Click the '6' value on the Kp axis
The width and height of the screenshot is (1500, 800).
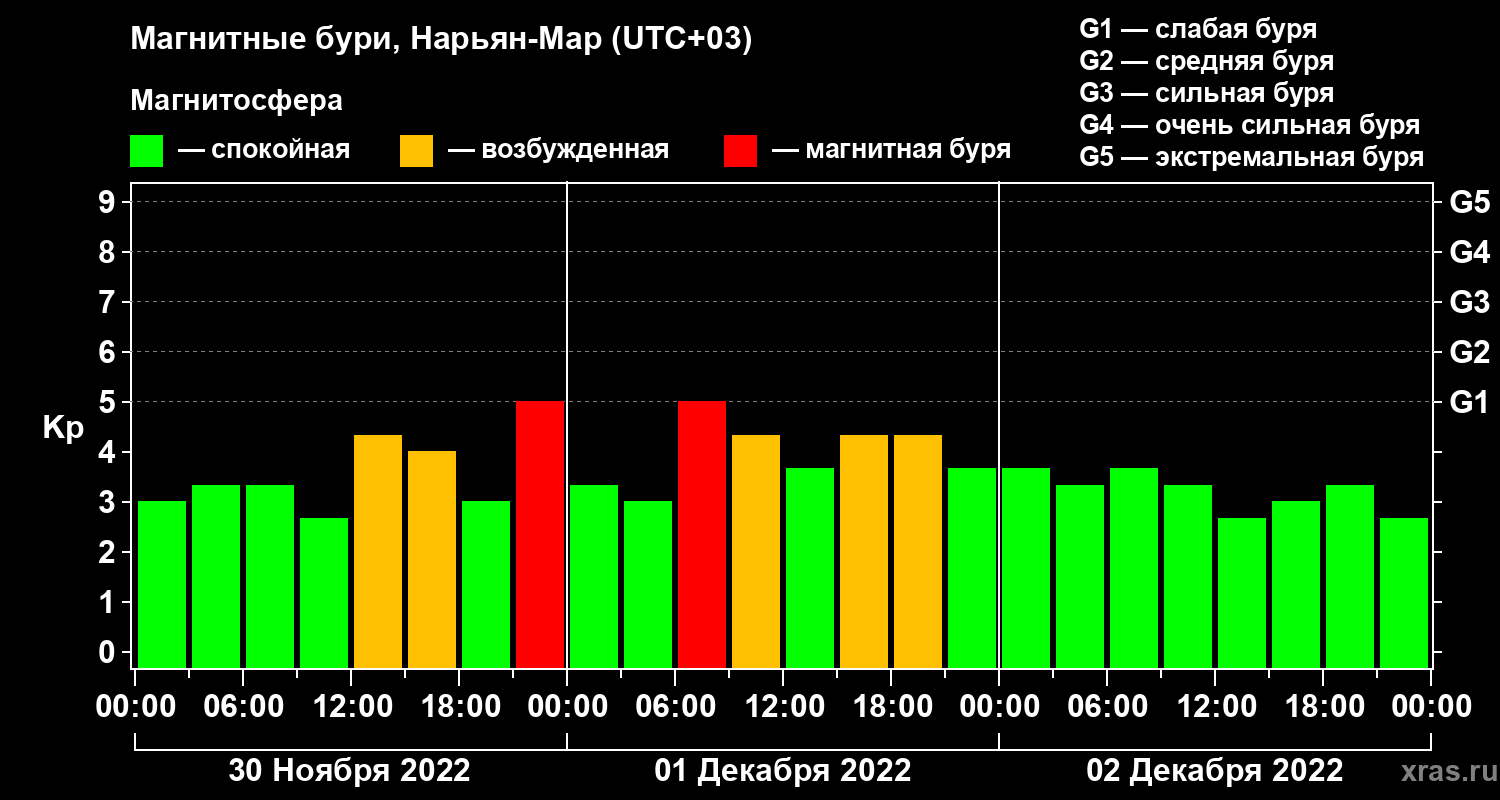coord(109,352)
